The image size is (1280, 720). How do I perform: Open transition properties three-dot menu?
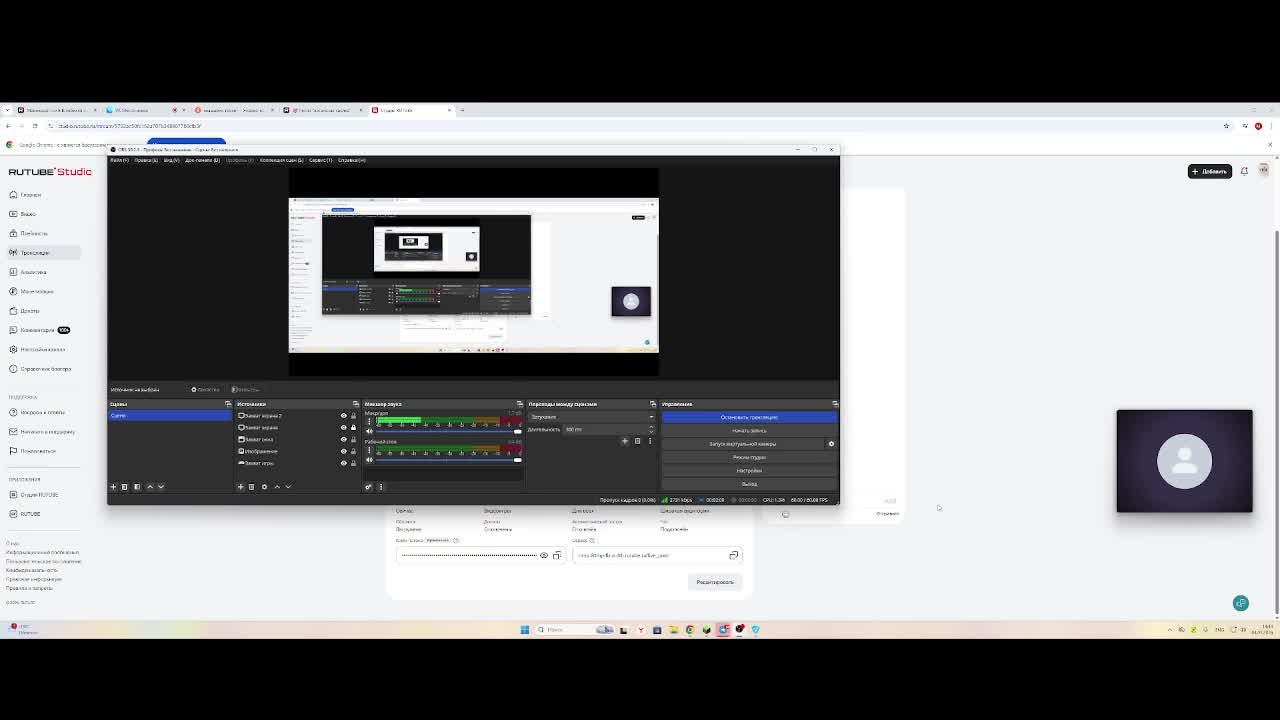(x=650, y=441)
